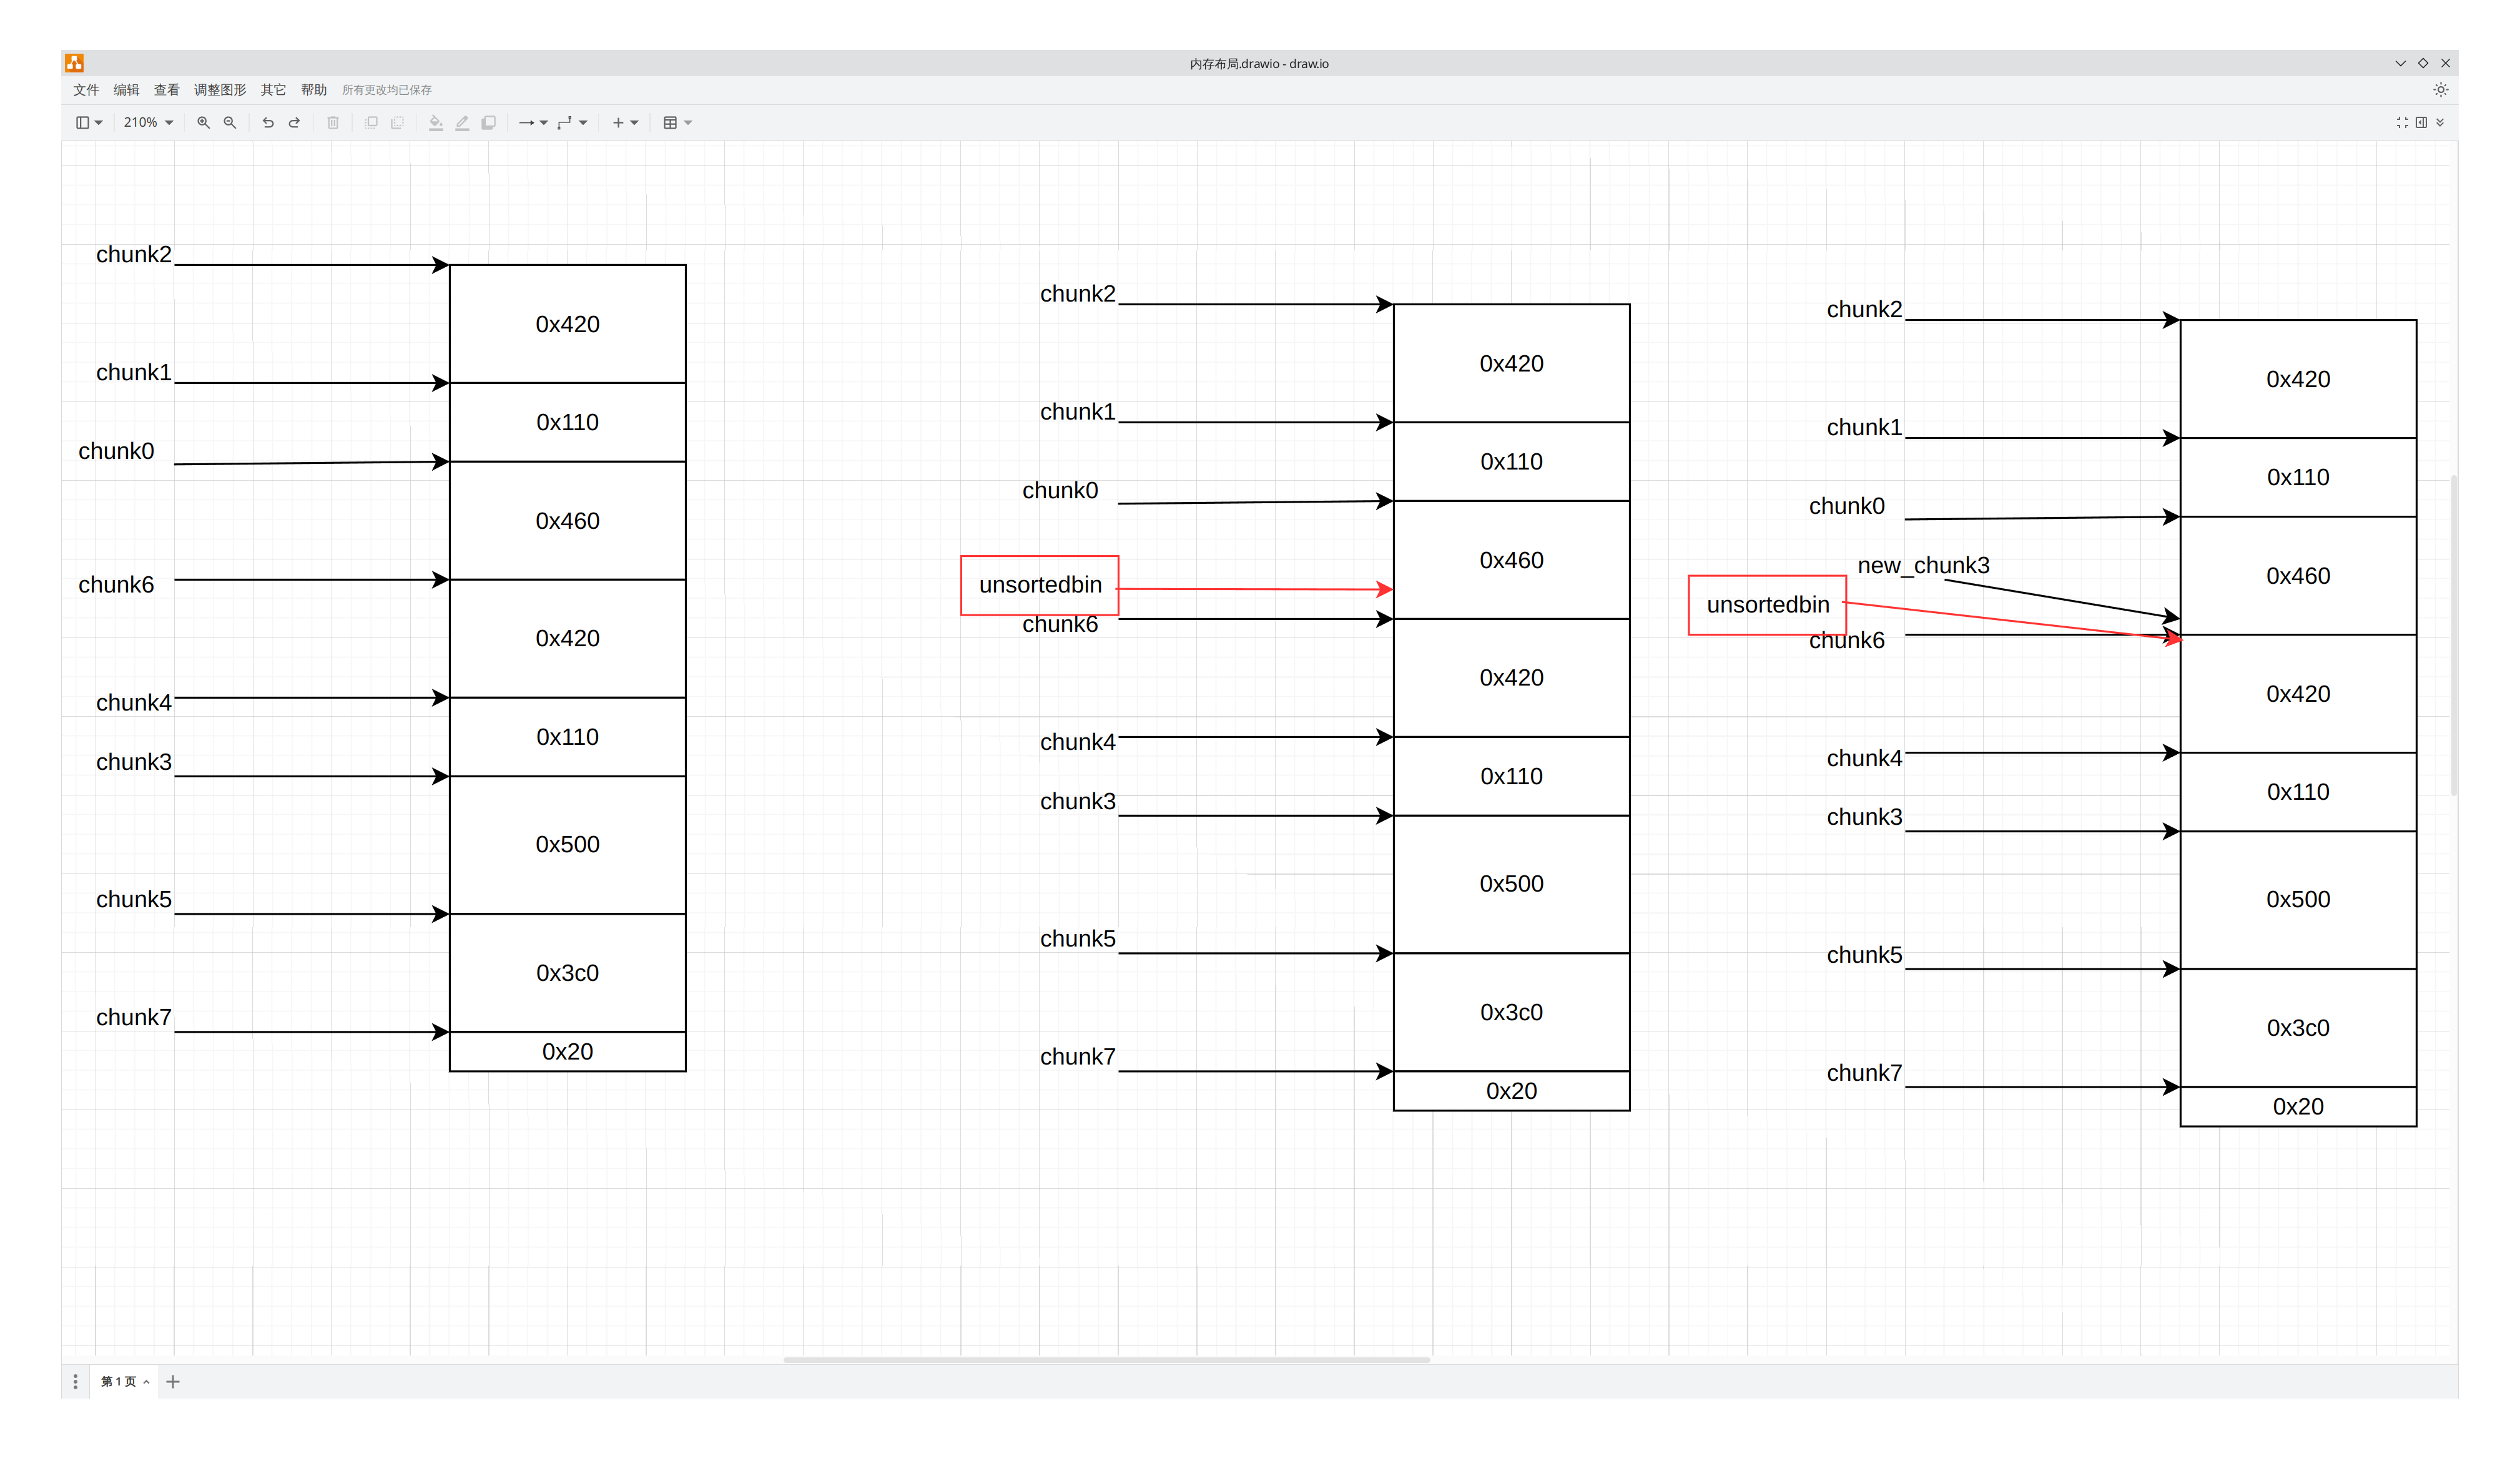Screen dimensions: 2520x1471
Task: Click the zoom out magnifier icon
Action: pos(230,123)
